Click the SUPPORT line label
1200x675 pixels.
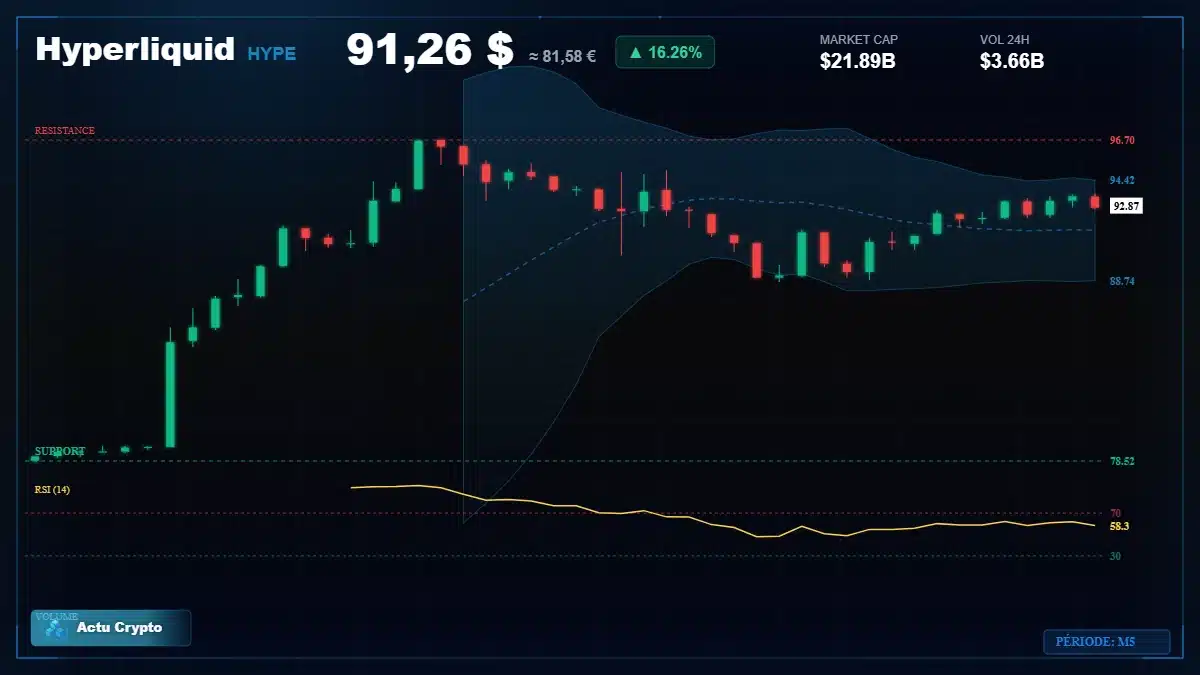tap(60, 451)
